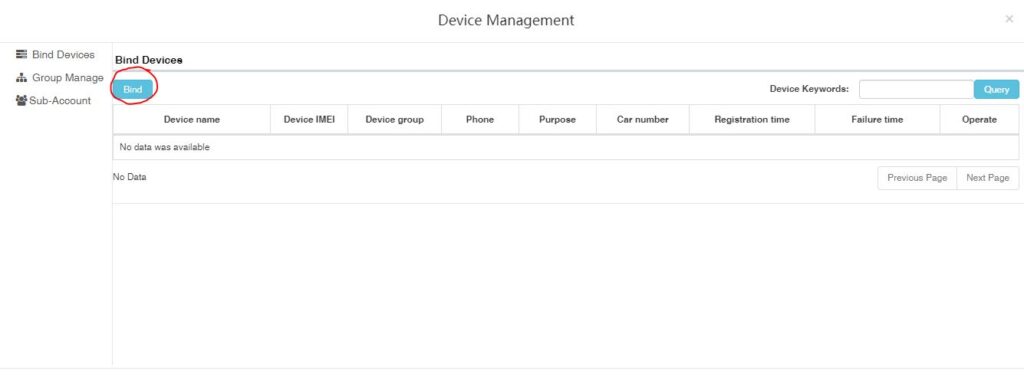This screenshot has width=1024, height=390.
Task: Go to Previous Page
Action: click(917, 178)
